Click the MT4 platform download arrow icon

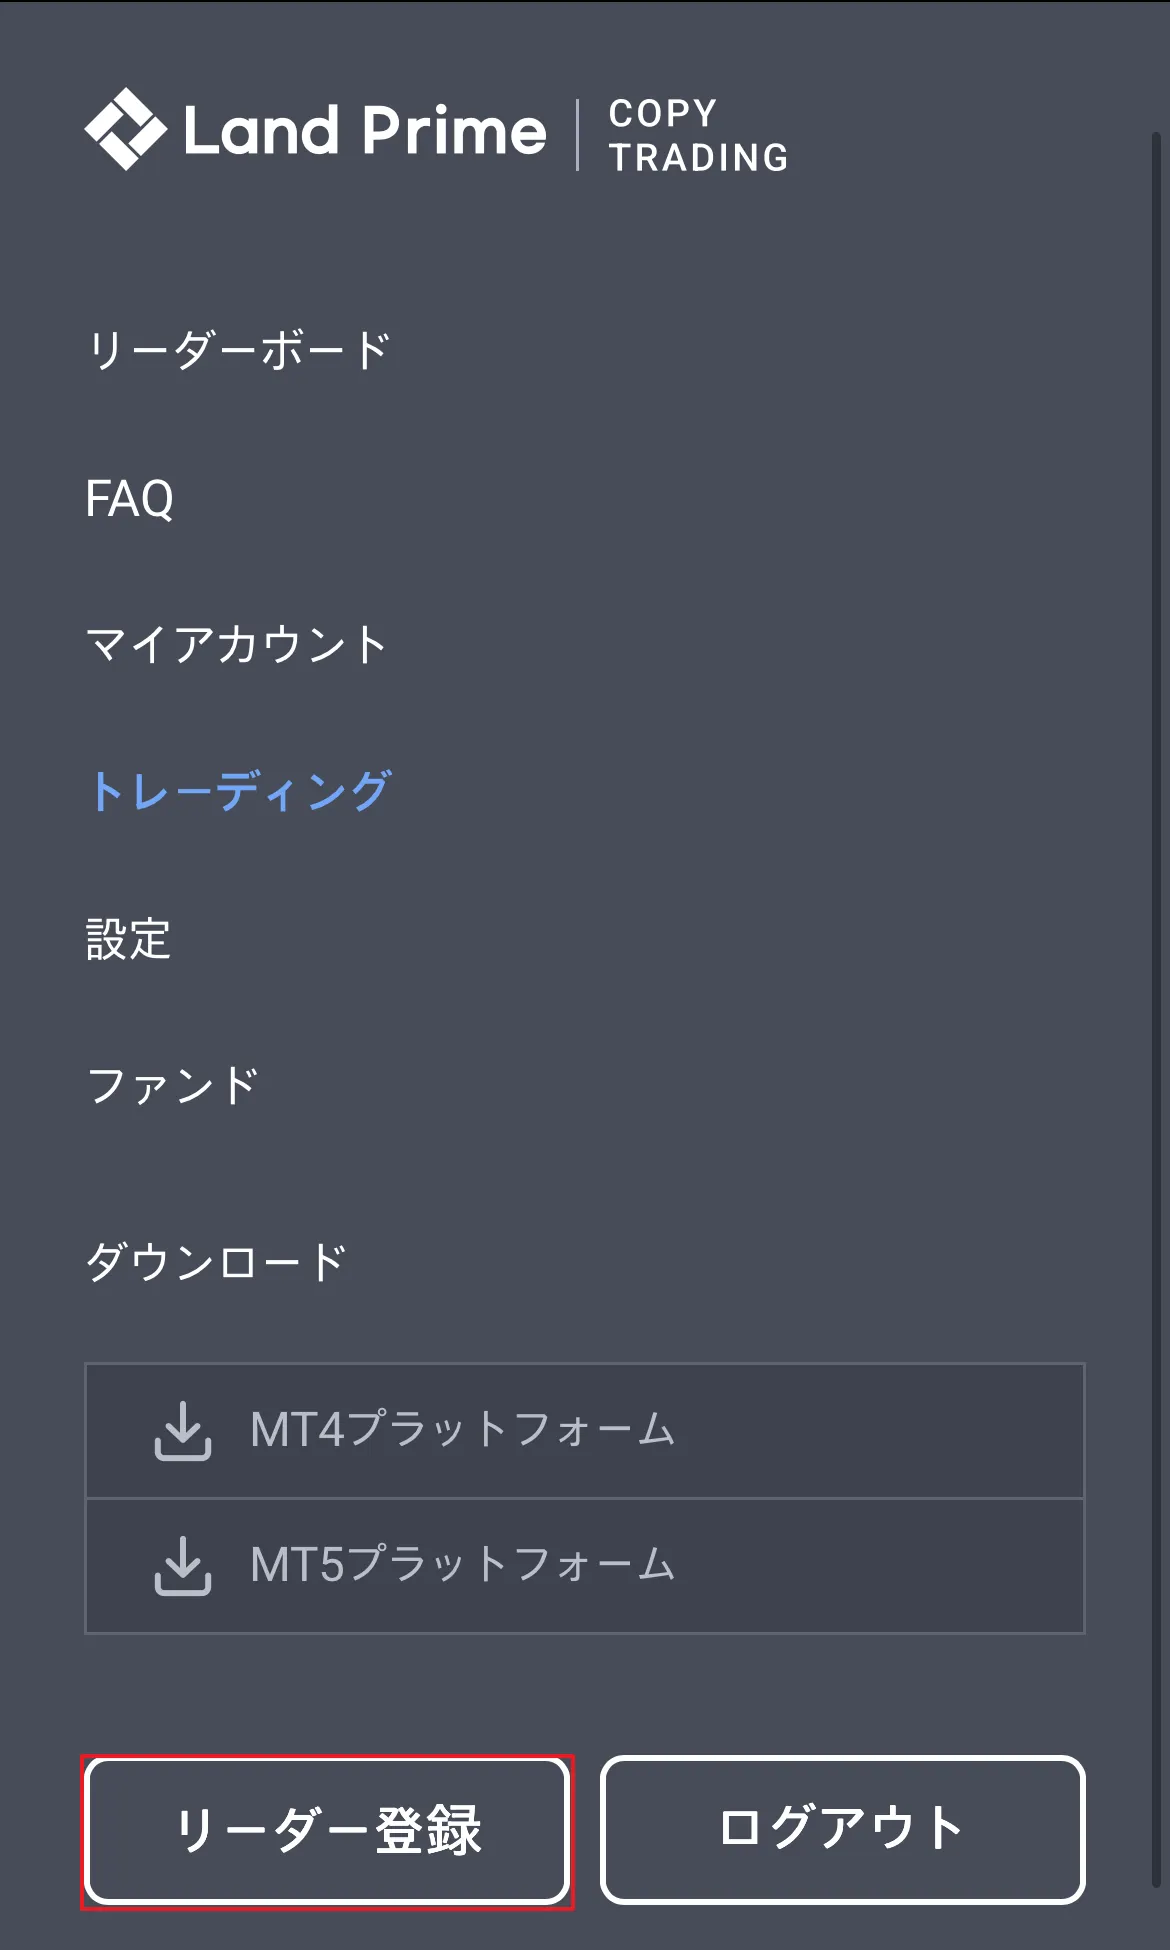(183, 1431)
